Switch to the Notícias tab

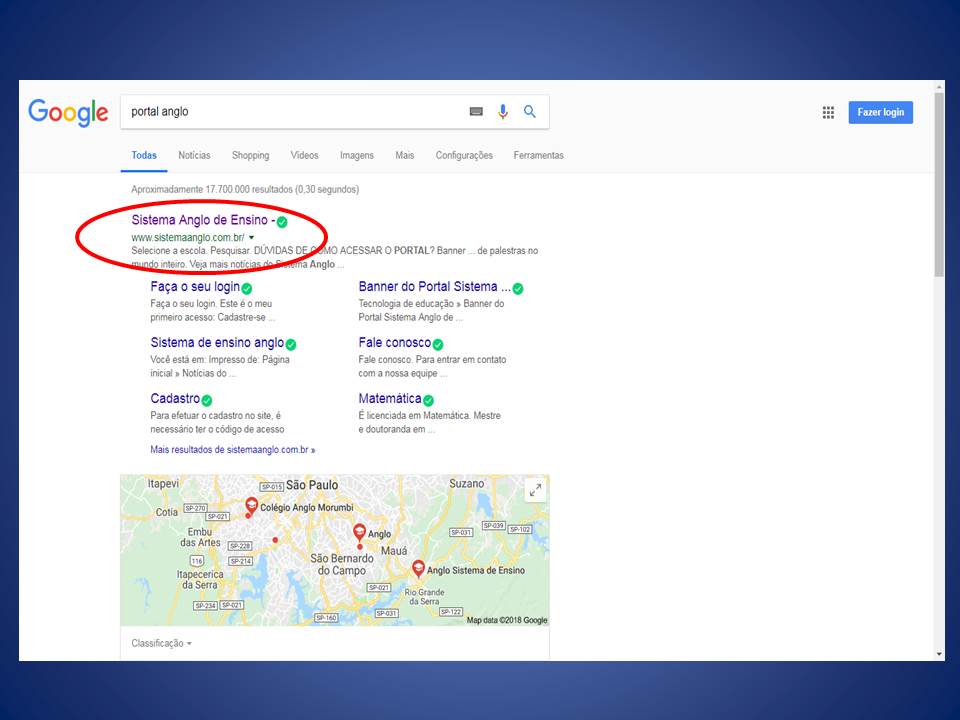194,156
